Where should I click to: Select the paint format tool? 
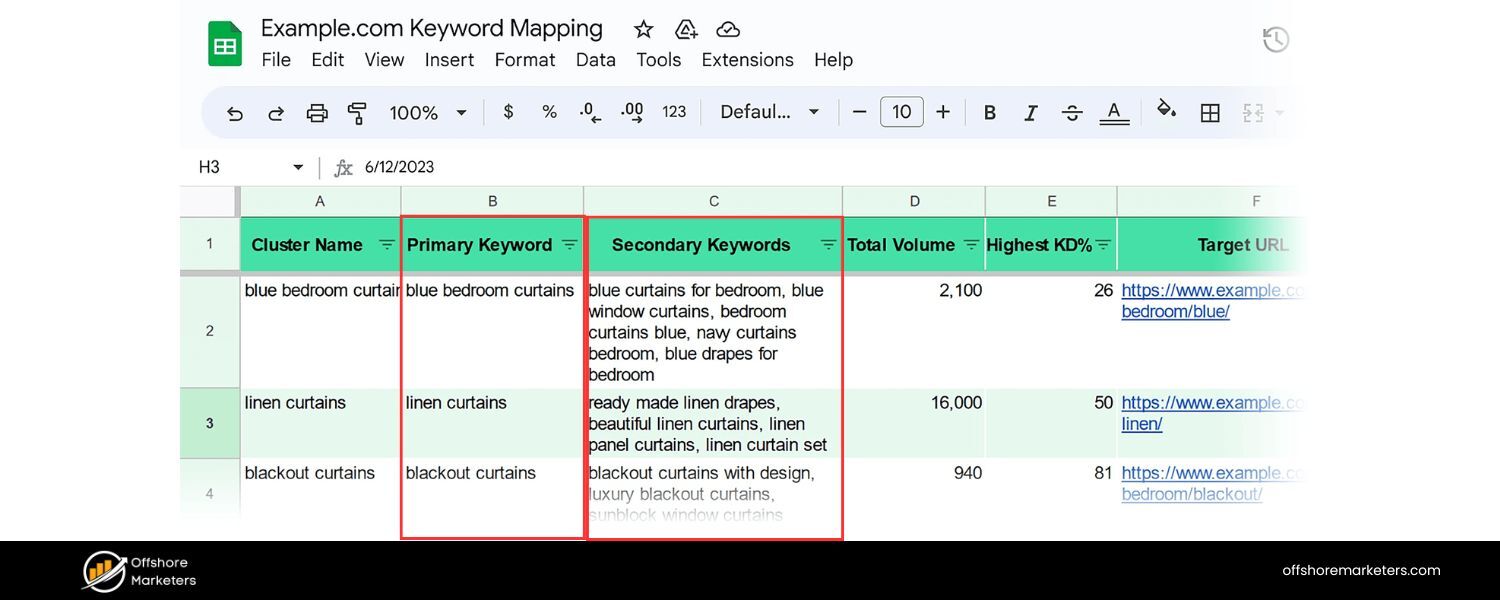[x=357, y=112]
